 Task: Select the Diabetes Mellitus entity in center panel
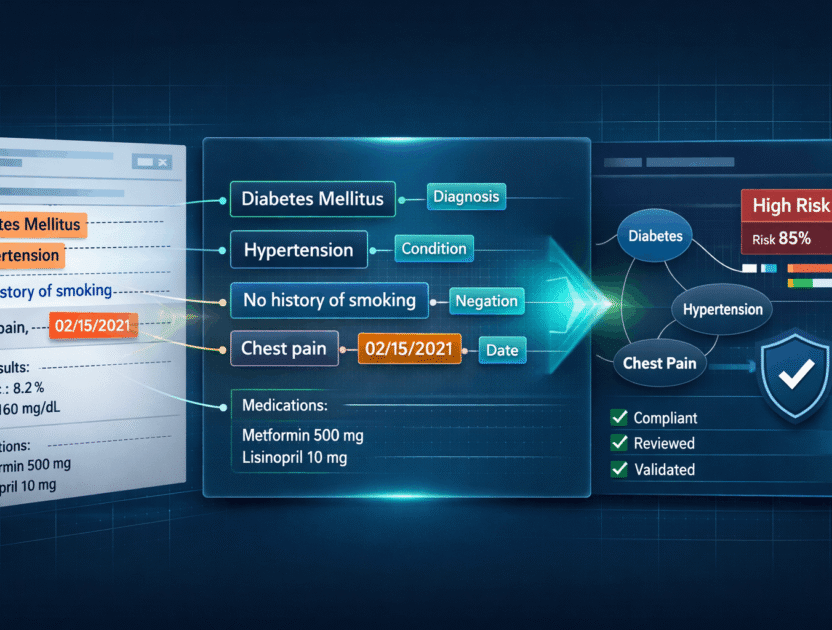(x=312, y=198)
